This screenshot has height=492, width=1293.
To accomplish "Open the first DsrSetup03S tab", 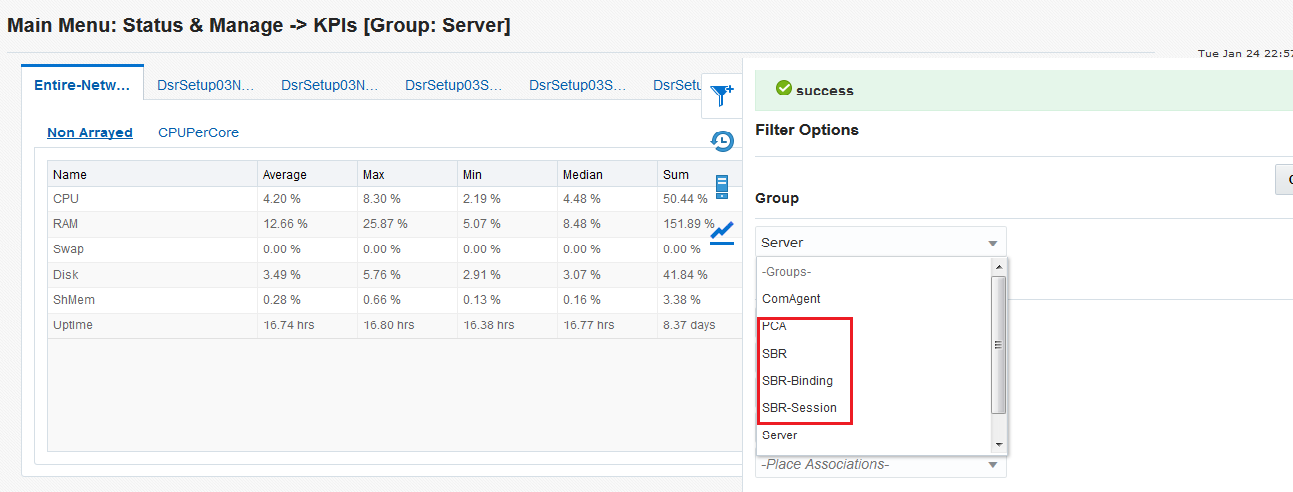I will click(454, 85).
